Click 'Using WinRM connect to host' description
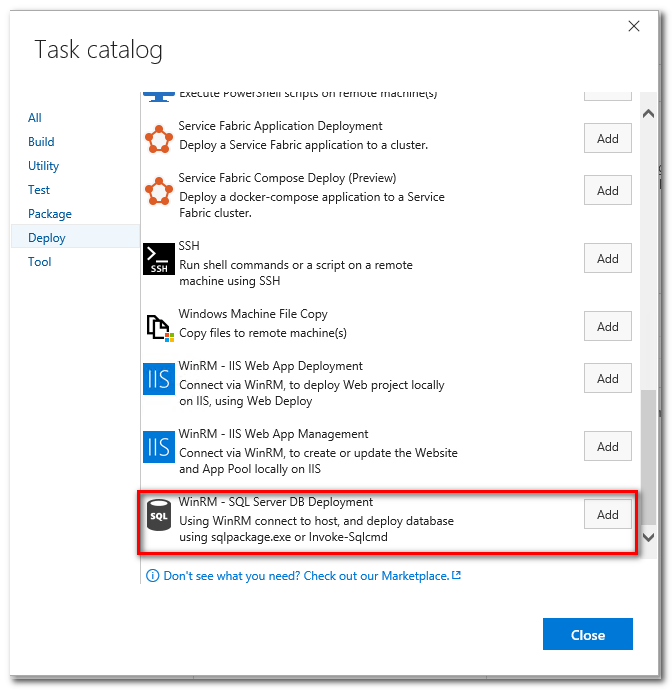Image resolution: width=672 pixels, height=690 pixels. (x=316, y=529)
